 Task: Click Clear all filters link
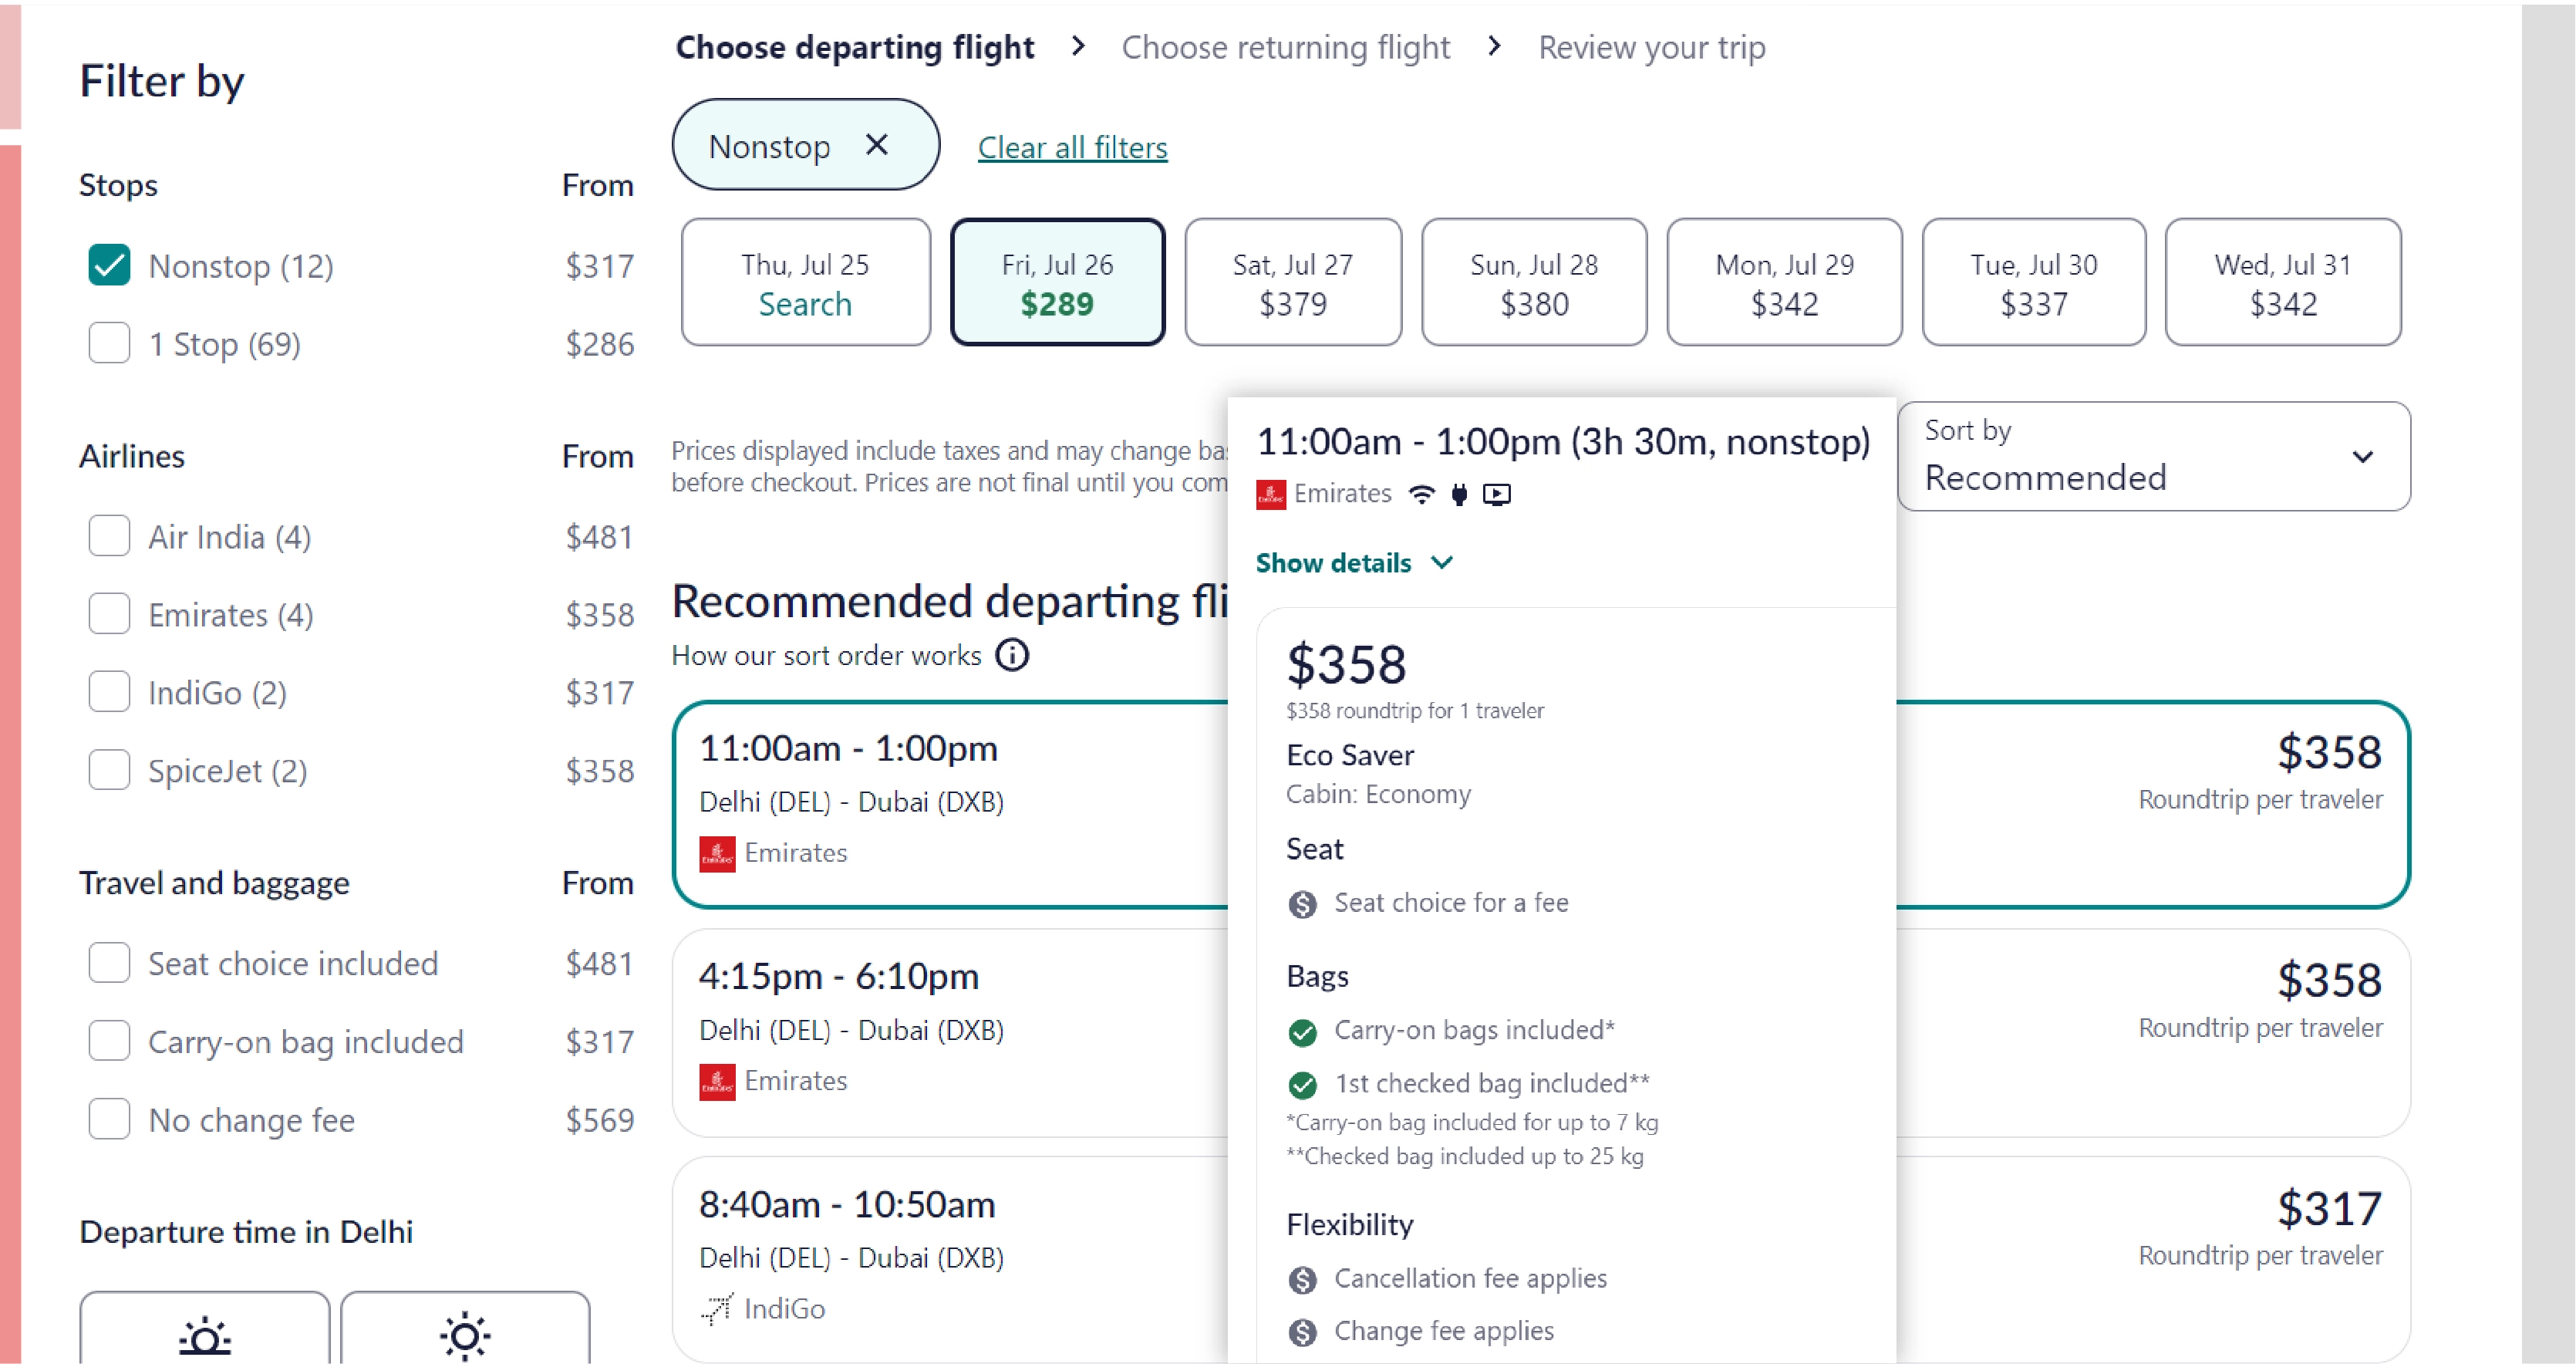click(1072, 147)
